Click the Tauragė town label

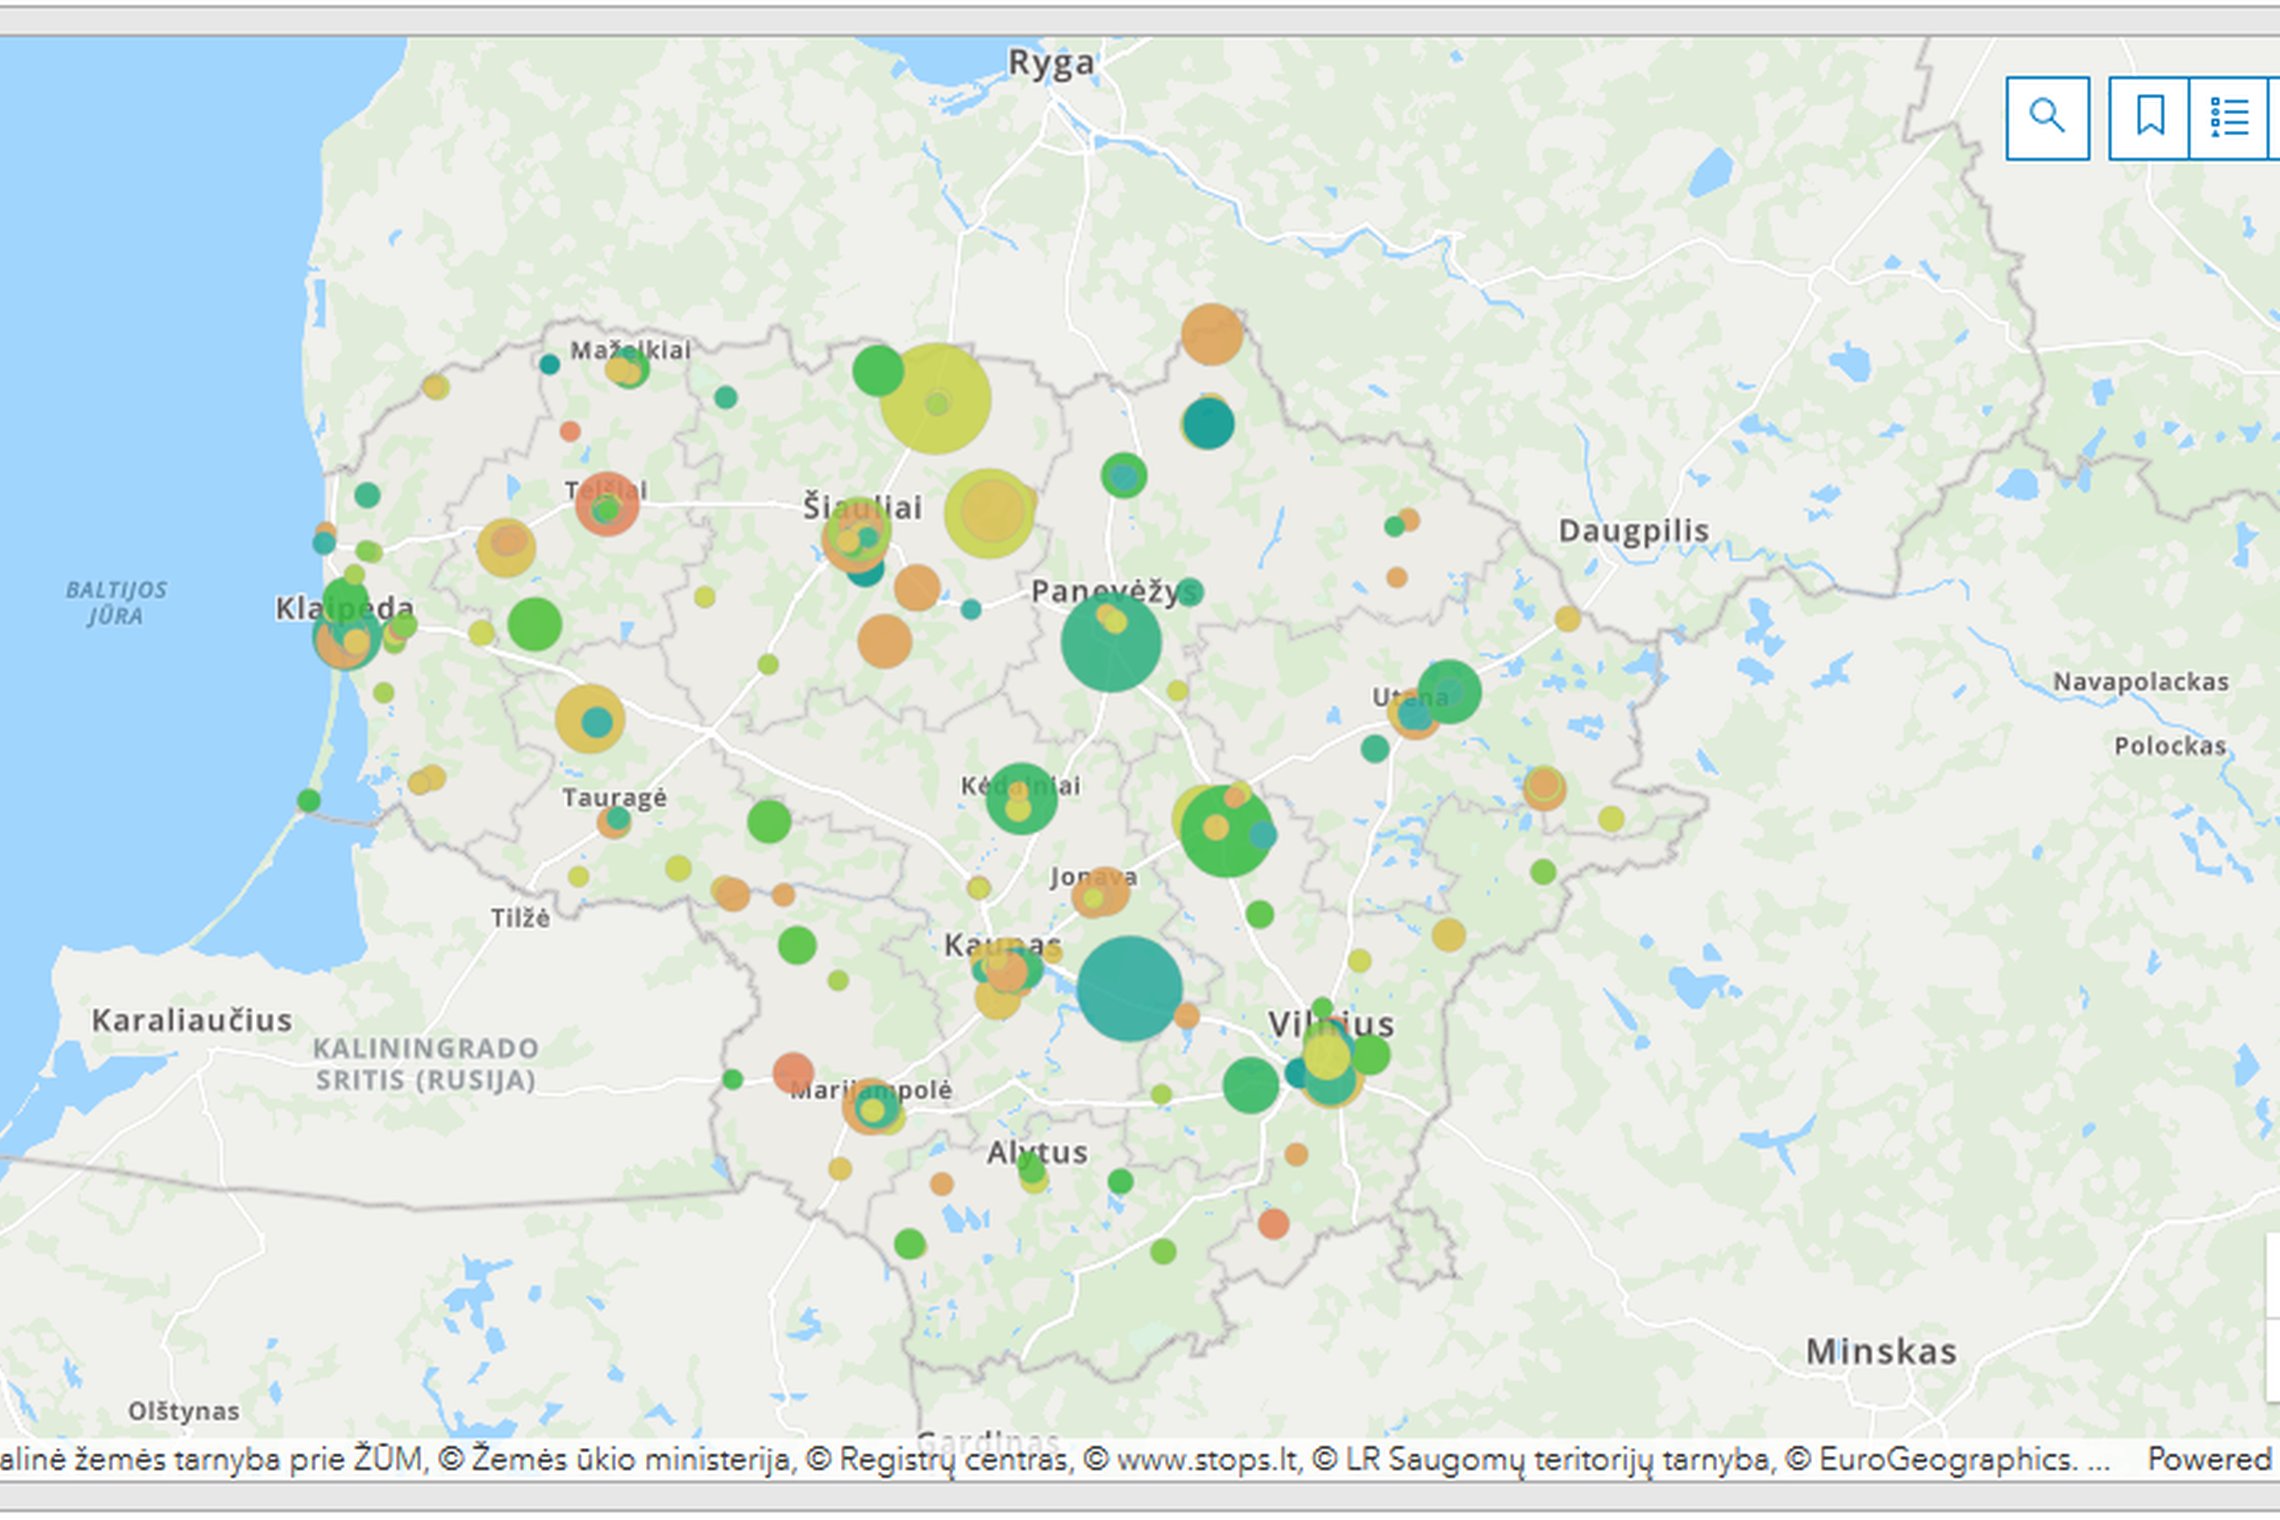pos(614,798)
